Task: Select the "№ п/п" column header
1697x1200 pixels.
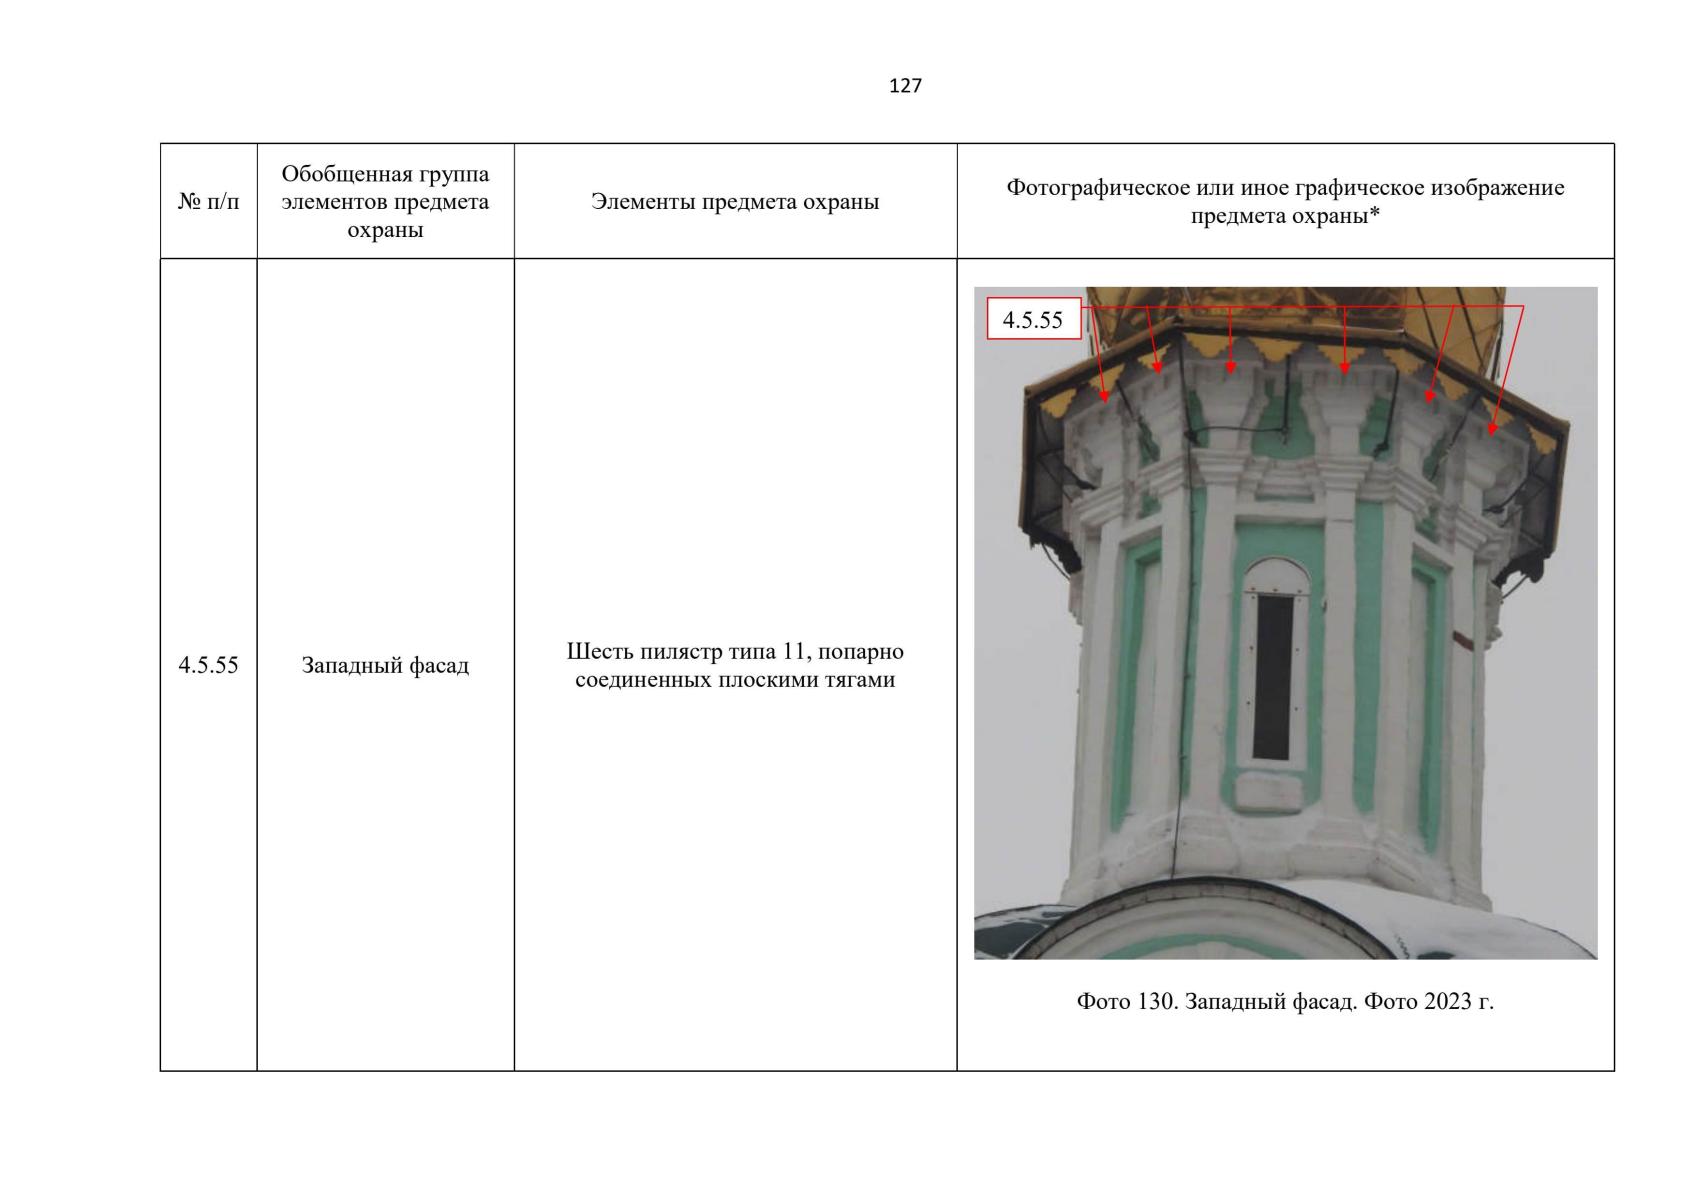Action: click(208, 202)
